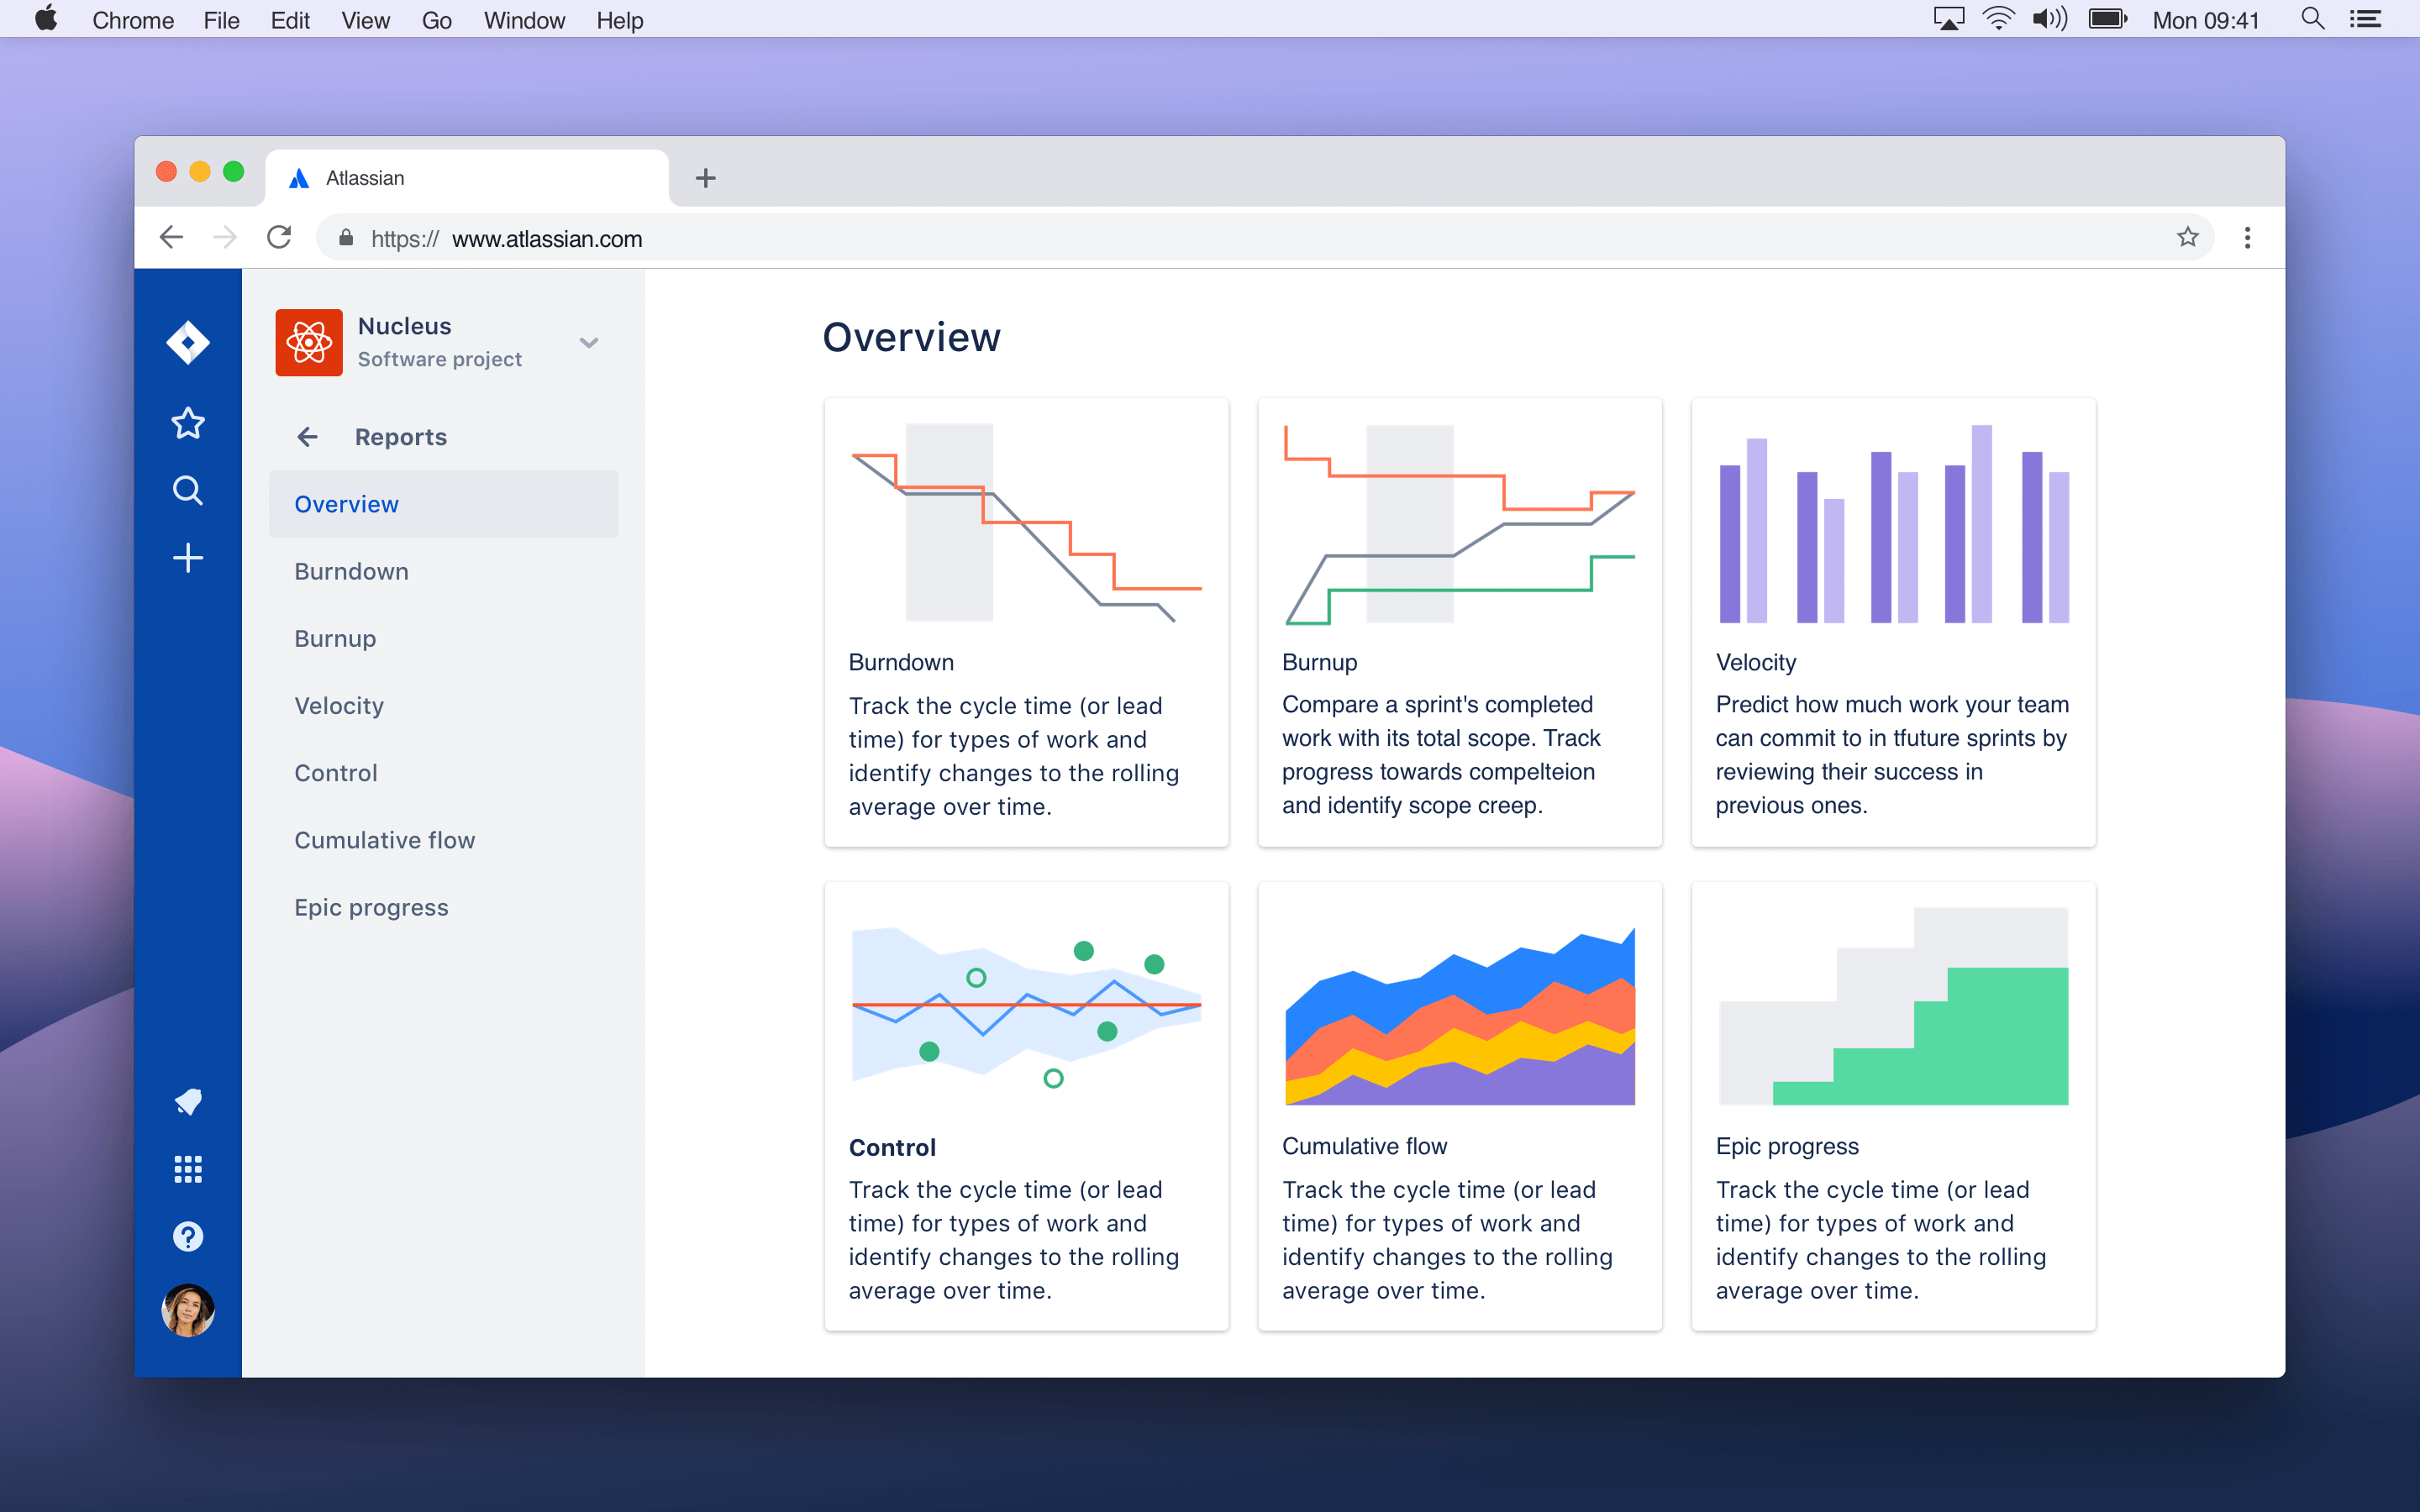
Task: Select the notifications bell icon
Action: click(187, 1101)
